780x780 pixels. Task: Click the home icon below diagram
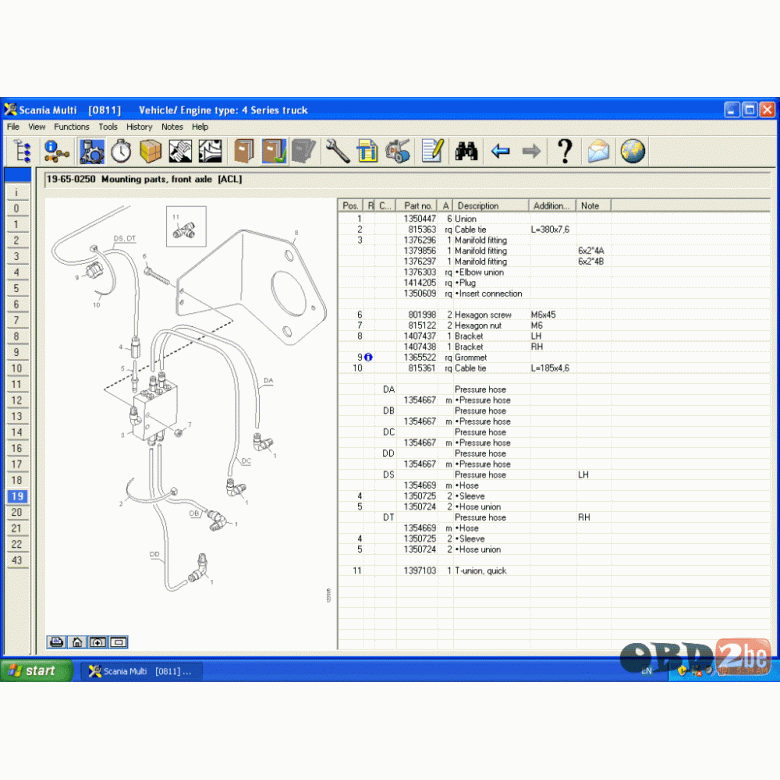77,642
